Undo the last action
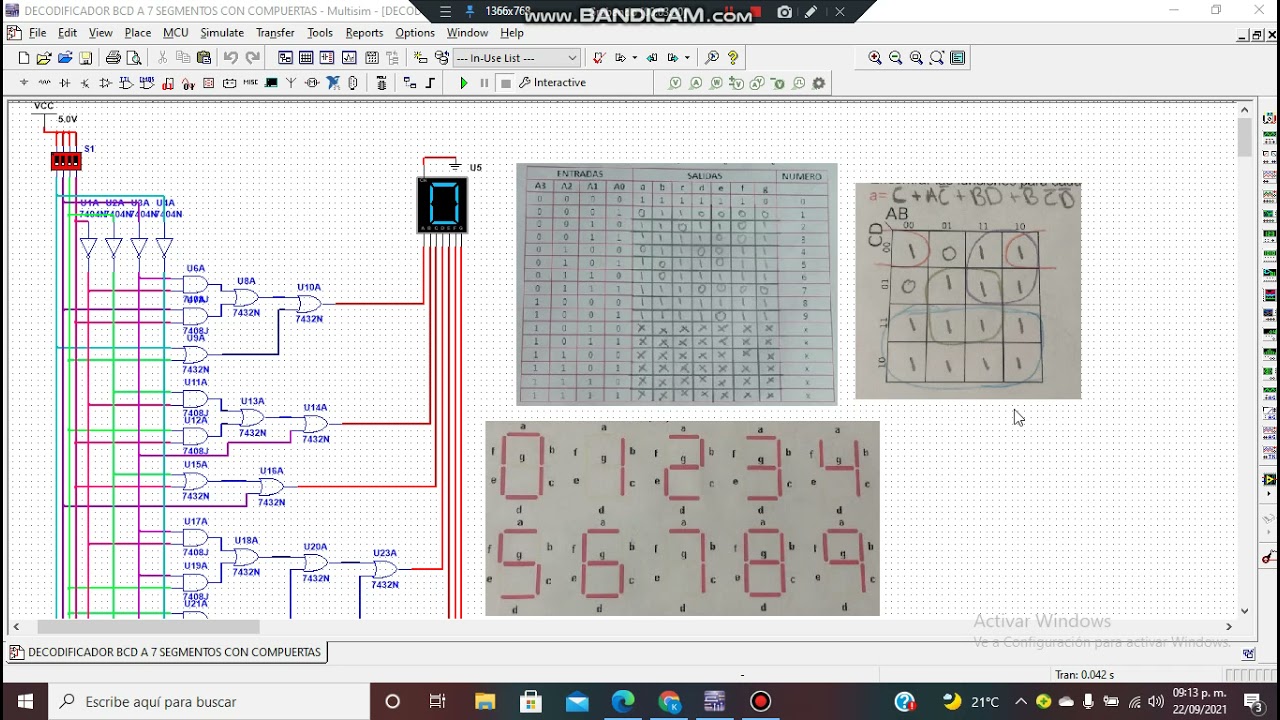Viewport: 1280px width, 720px height. pos(231,58)
